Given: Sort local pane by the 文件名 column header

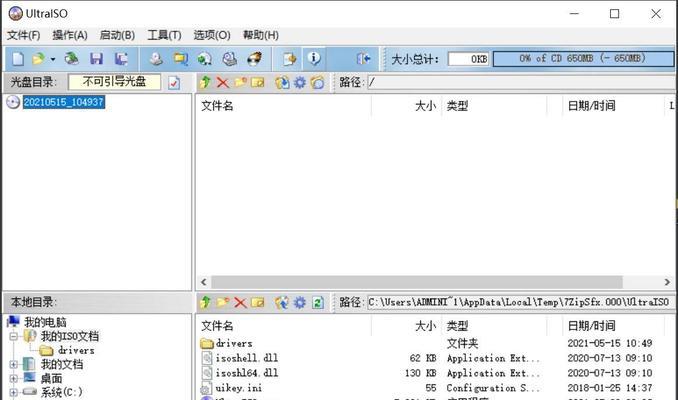Looking at the screenshot, I should tap(284, 326).
